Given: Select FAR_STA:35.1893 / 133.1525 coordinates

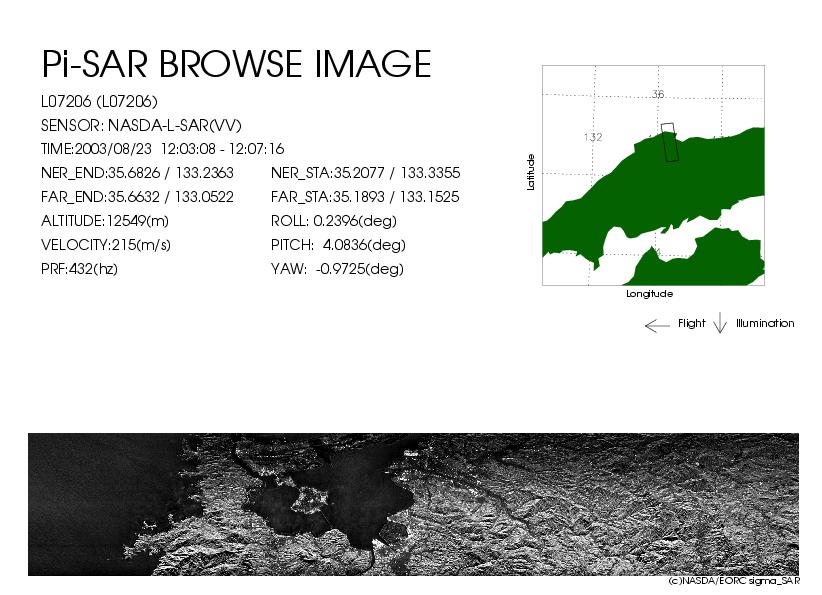Looking at the screenshot, I should (x=365, y=197).
